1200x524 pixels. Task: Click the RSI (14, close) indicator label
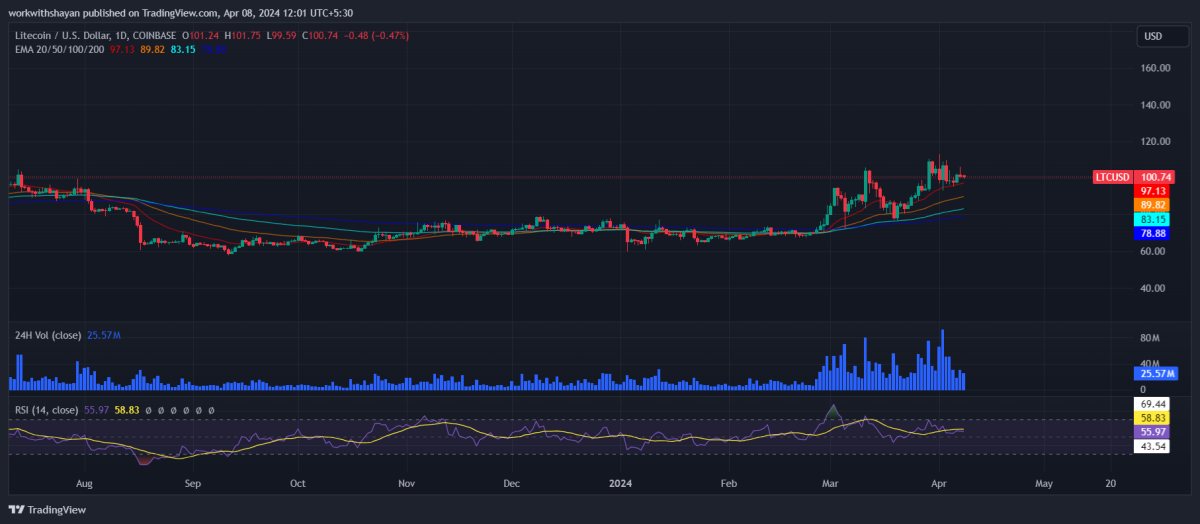[x=46, y=410]
